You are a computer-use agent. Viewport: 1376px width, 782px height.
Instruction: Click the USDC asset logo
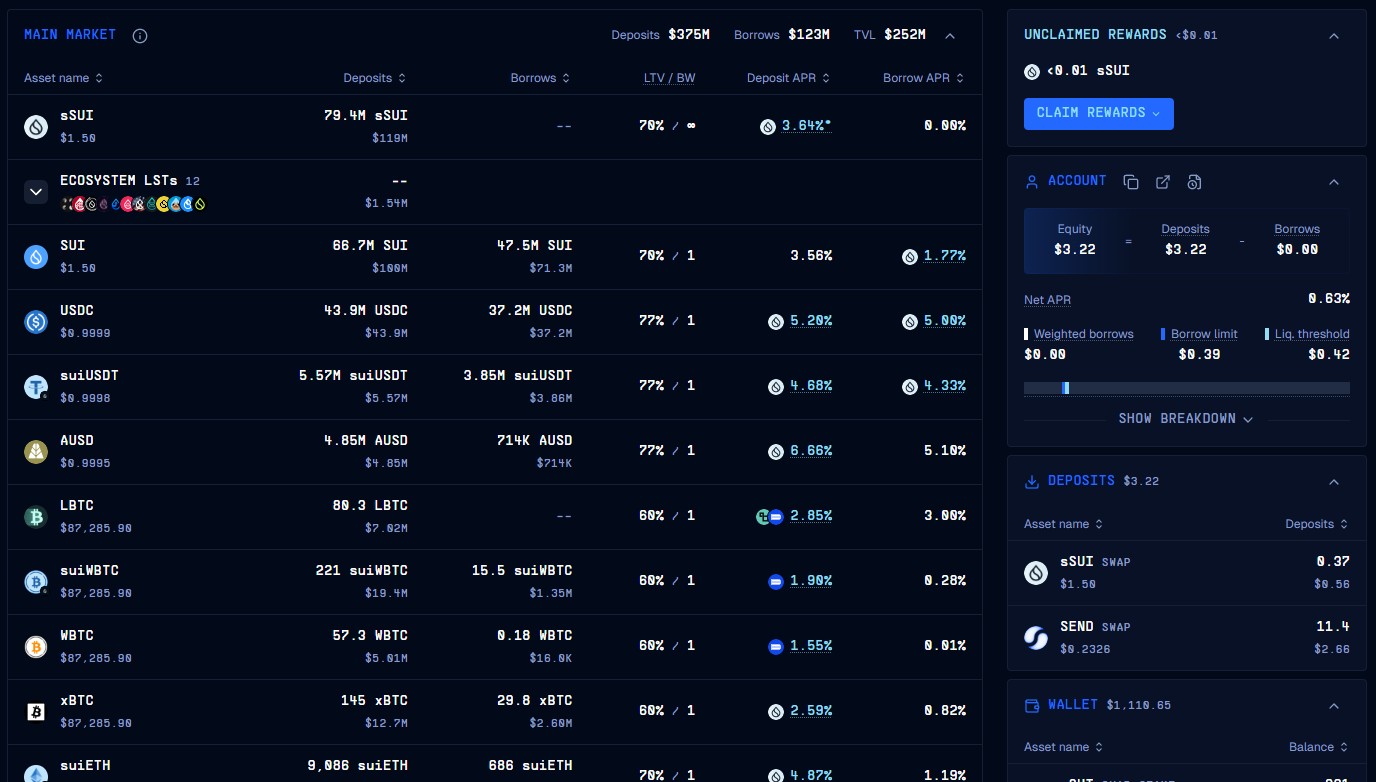(36, 321)
